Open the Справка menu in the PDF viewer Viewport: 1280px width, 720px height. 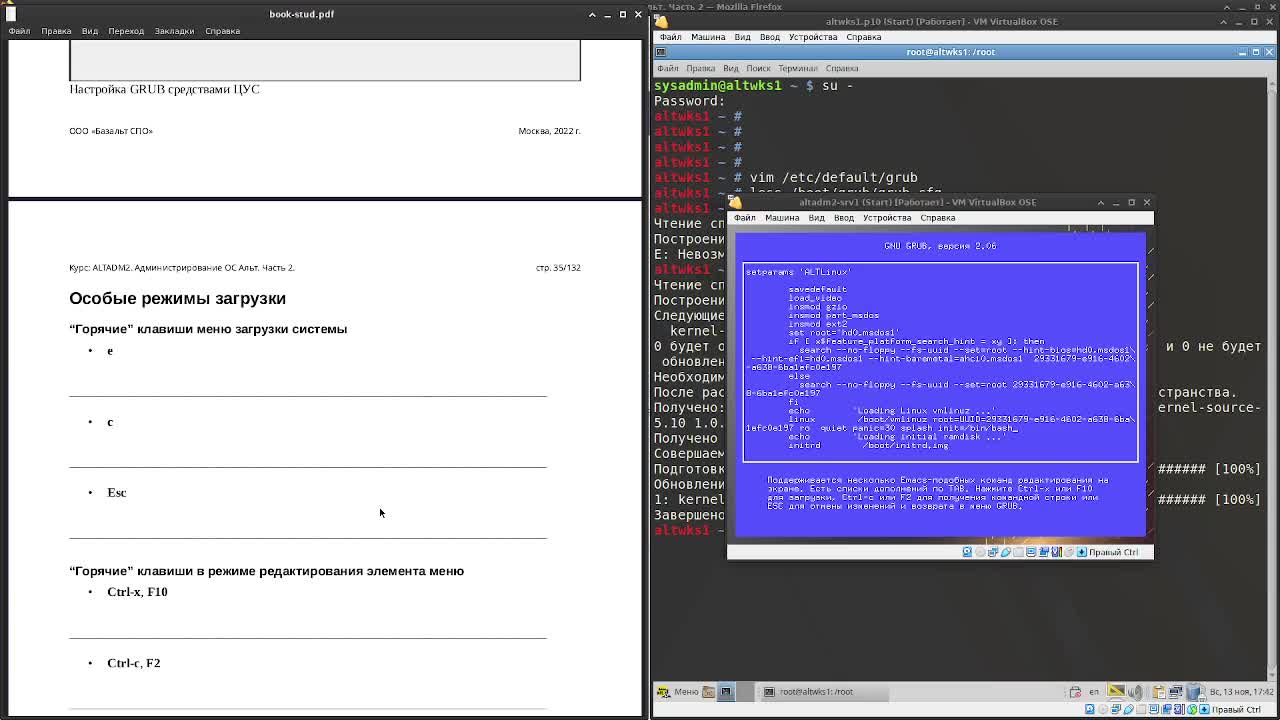click(222, 31)
